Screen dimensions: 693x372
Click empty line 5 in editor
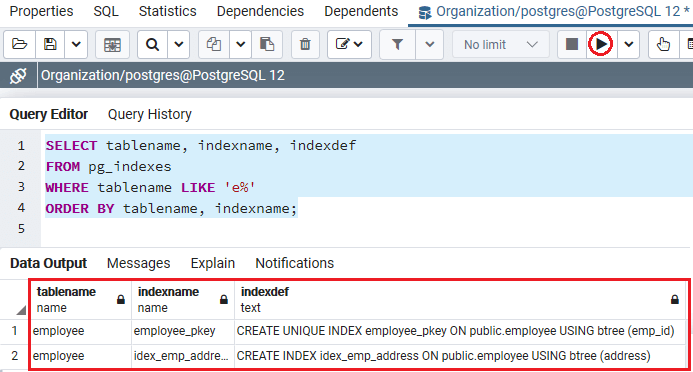point(367,229)
